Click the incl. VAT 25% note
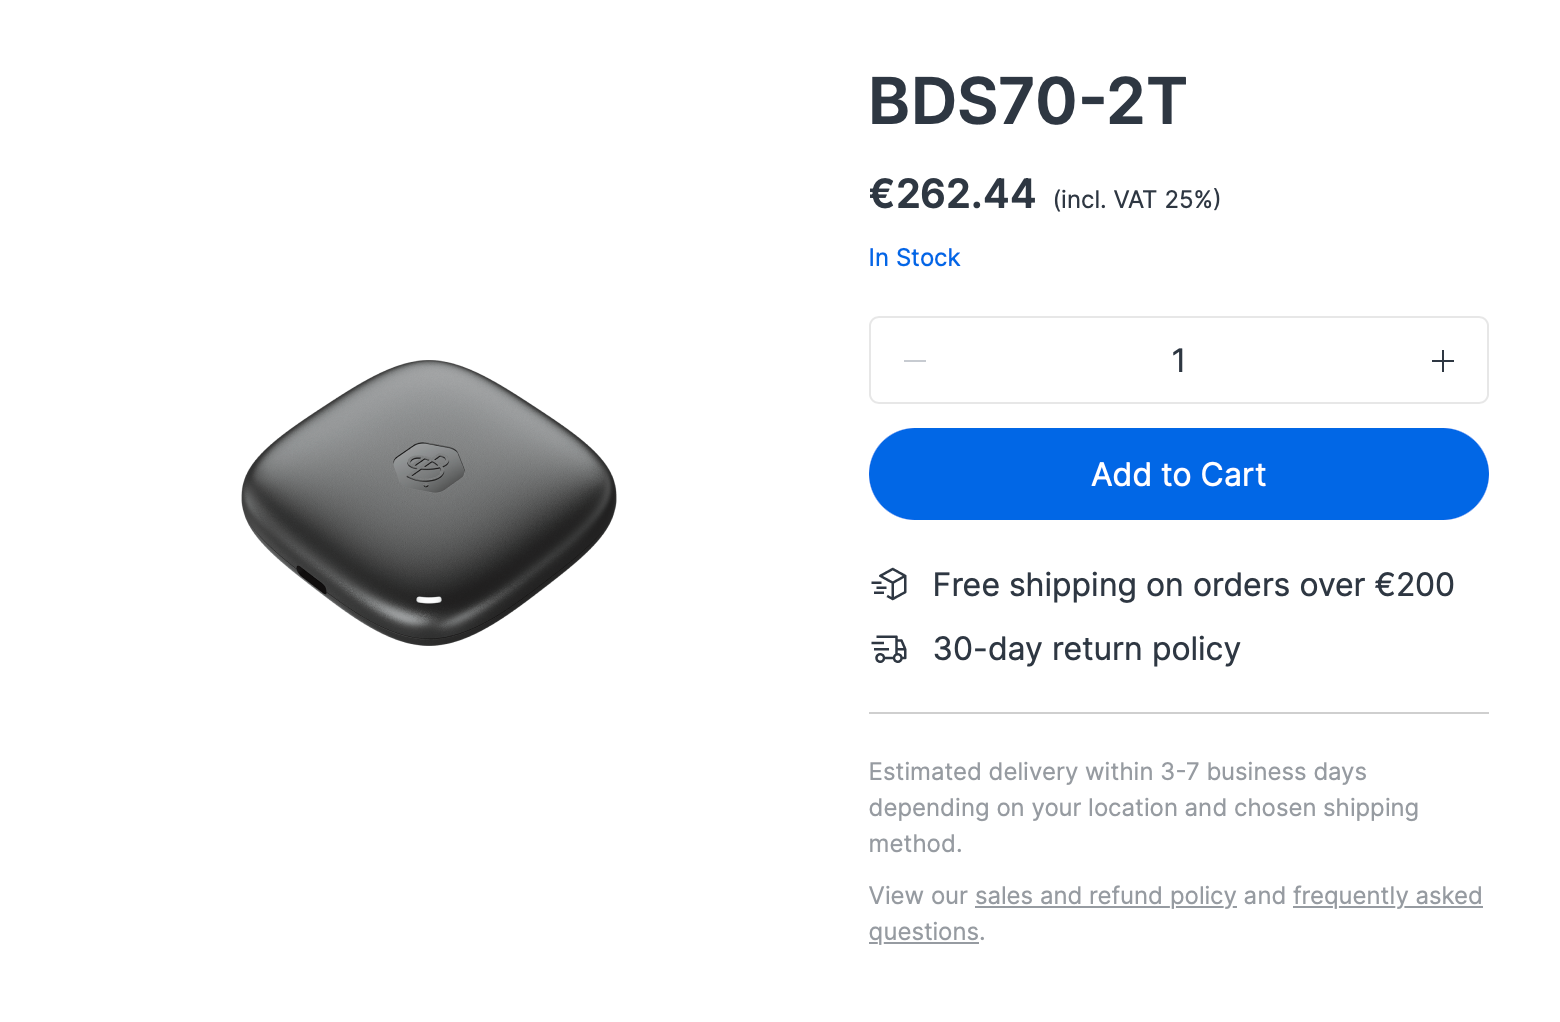 pos(1136,200)
